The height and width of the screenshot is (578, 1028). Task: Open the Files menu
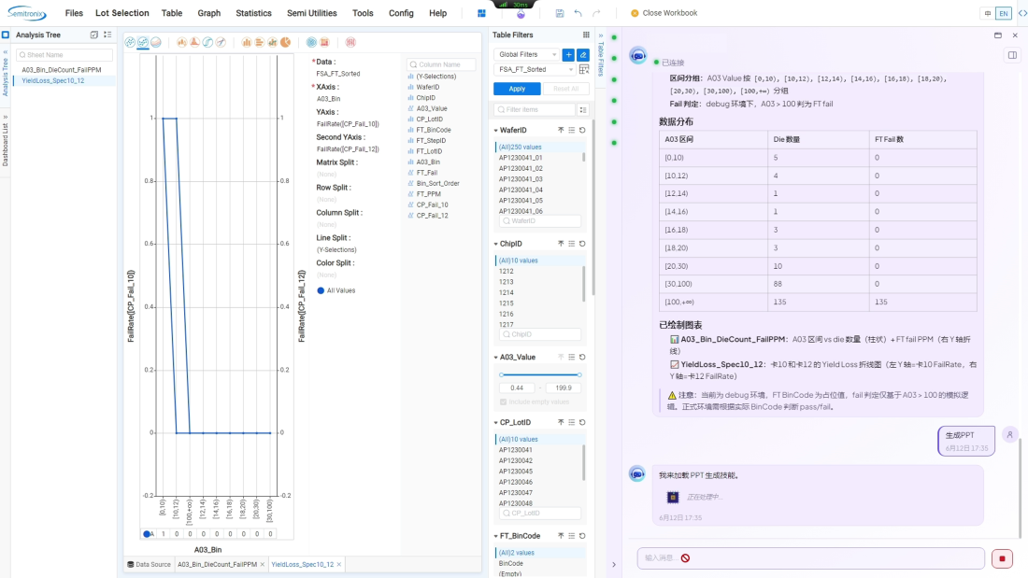tap(74, 13)
